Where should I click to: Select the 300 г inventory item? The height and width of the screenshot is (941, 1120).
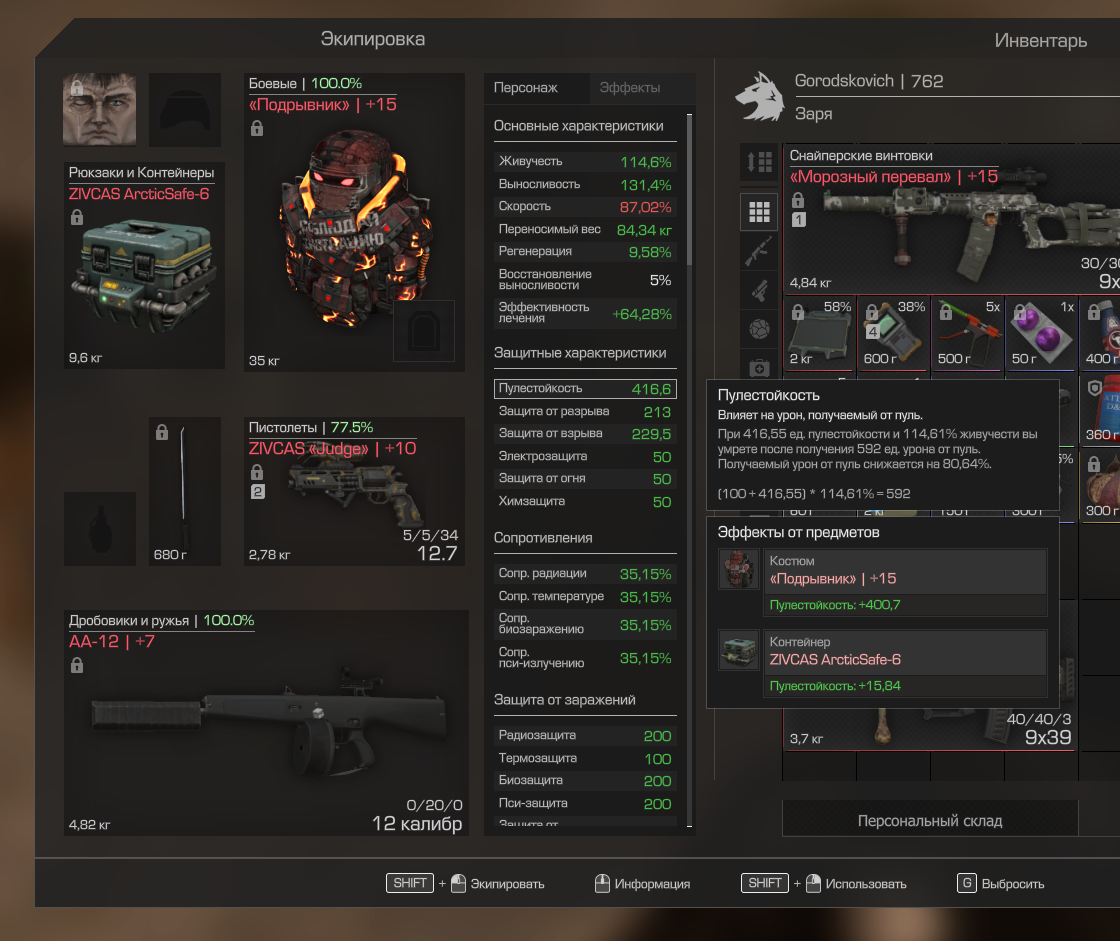pos(1100,485)
